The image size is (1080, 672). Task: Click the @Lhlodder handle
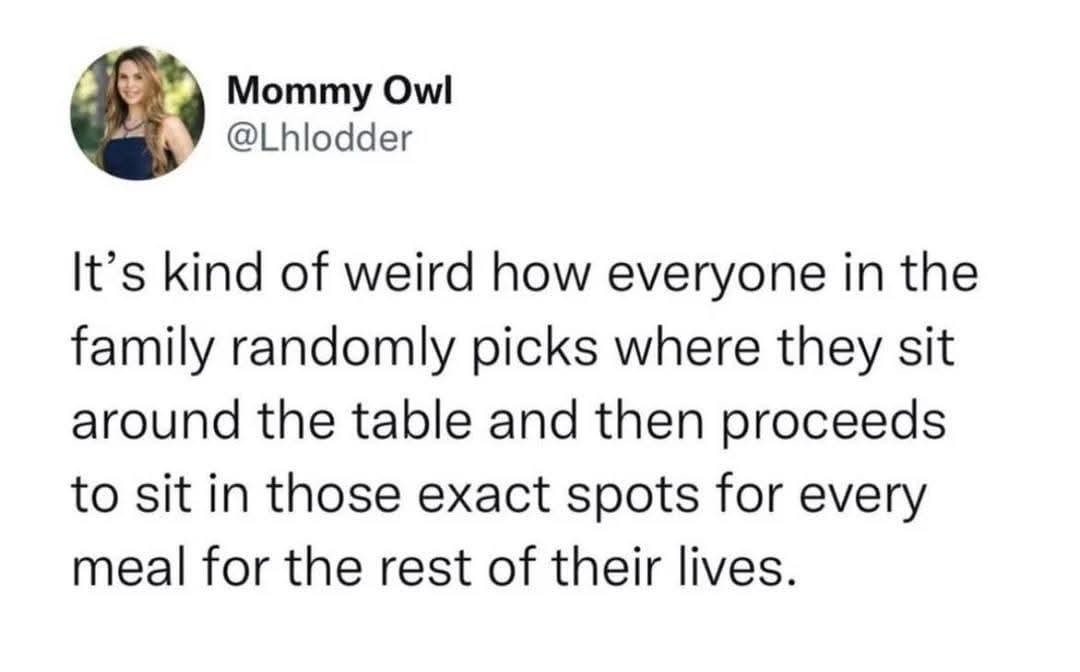[320, 138]
